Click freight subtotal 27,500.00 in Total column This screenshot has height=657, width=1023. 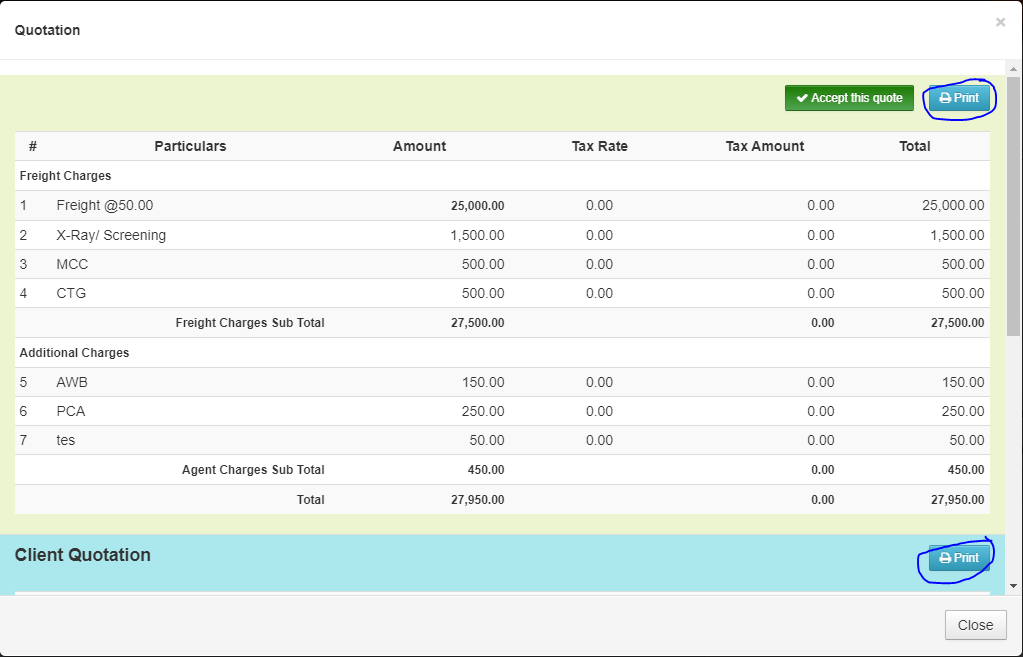pos(958,323)
